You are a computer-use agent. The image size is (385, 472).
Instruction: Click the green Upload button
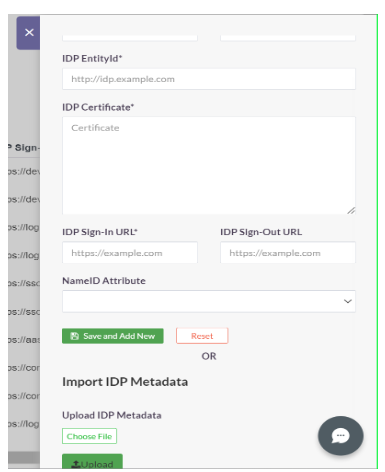(x=92, y=462)
